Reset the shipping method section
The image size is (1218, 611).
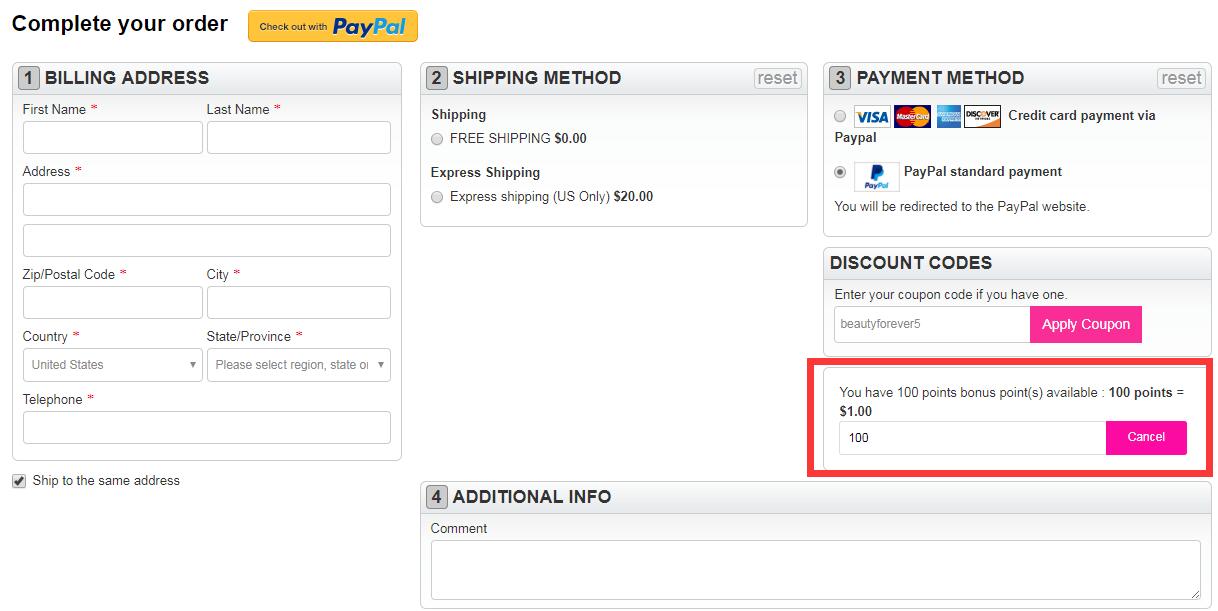click(x=777, y=78)
